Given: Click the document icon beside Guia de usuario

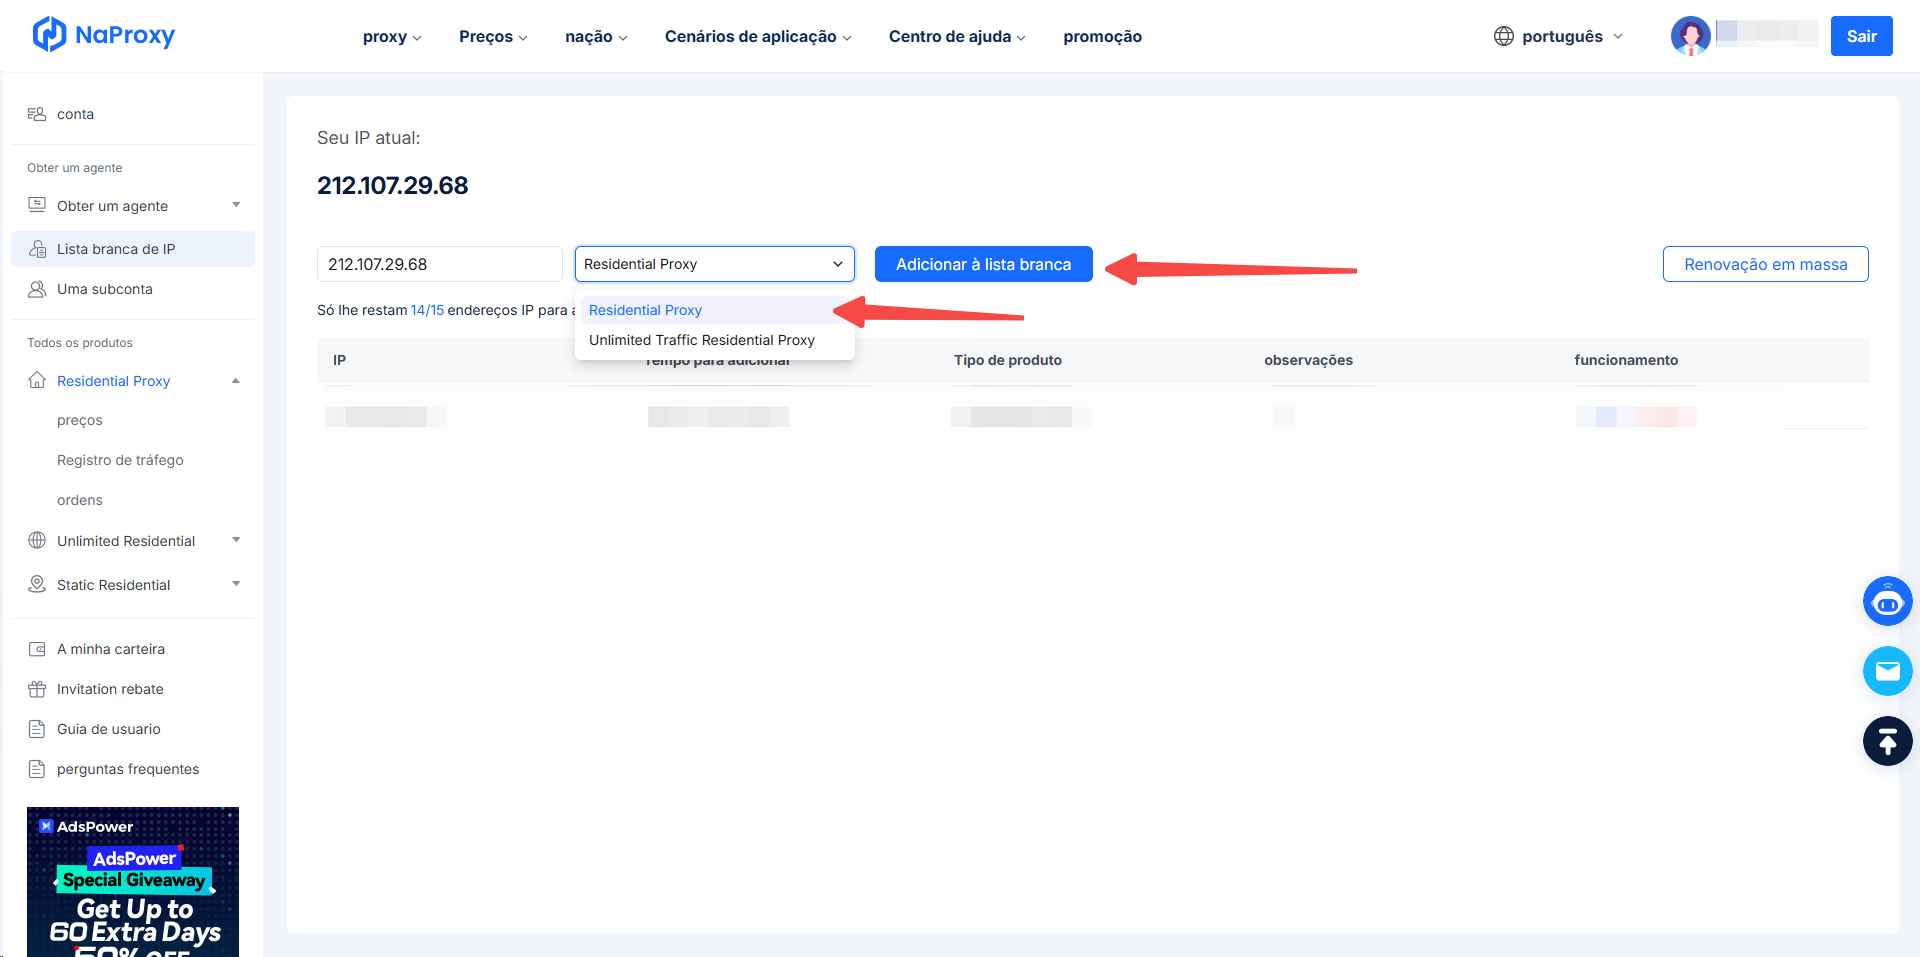Looking at the screenshot, I should click(x=37, y=729).
